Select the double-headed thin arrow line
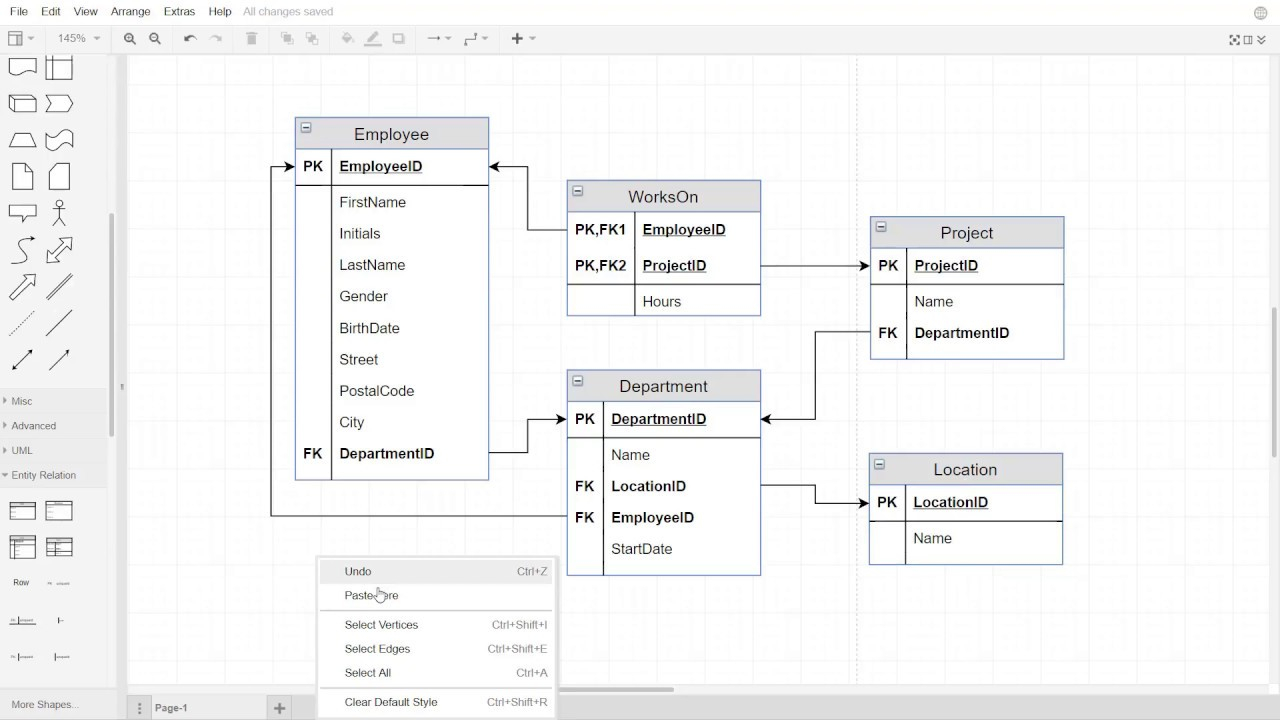 (x=22, y=360)
